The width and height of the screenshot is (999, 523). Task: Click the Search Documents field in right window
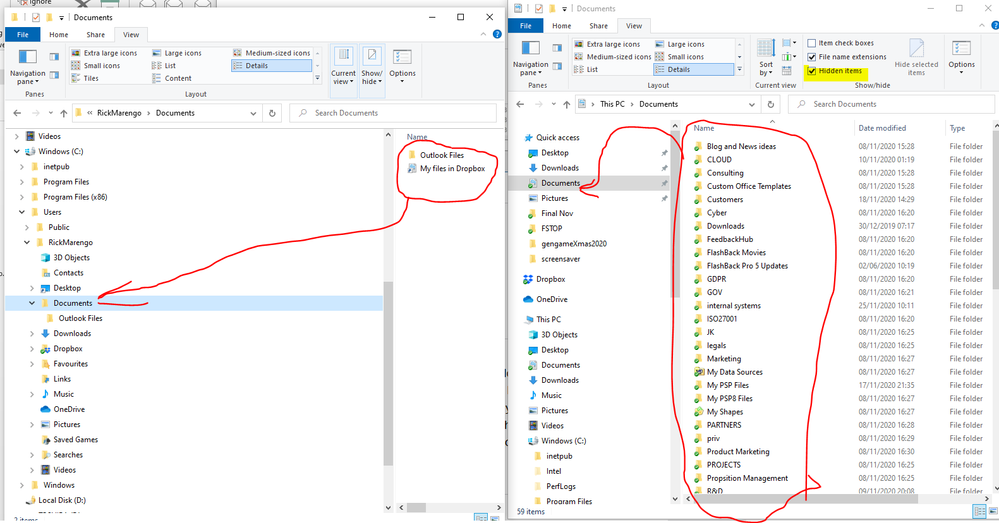tap(900, 104)
